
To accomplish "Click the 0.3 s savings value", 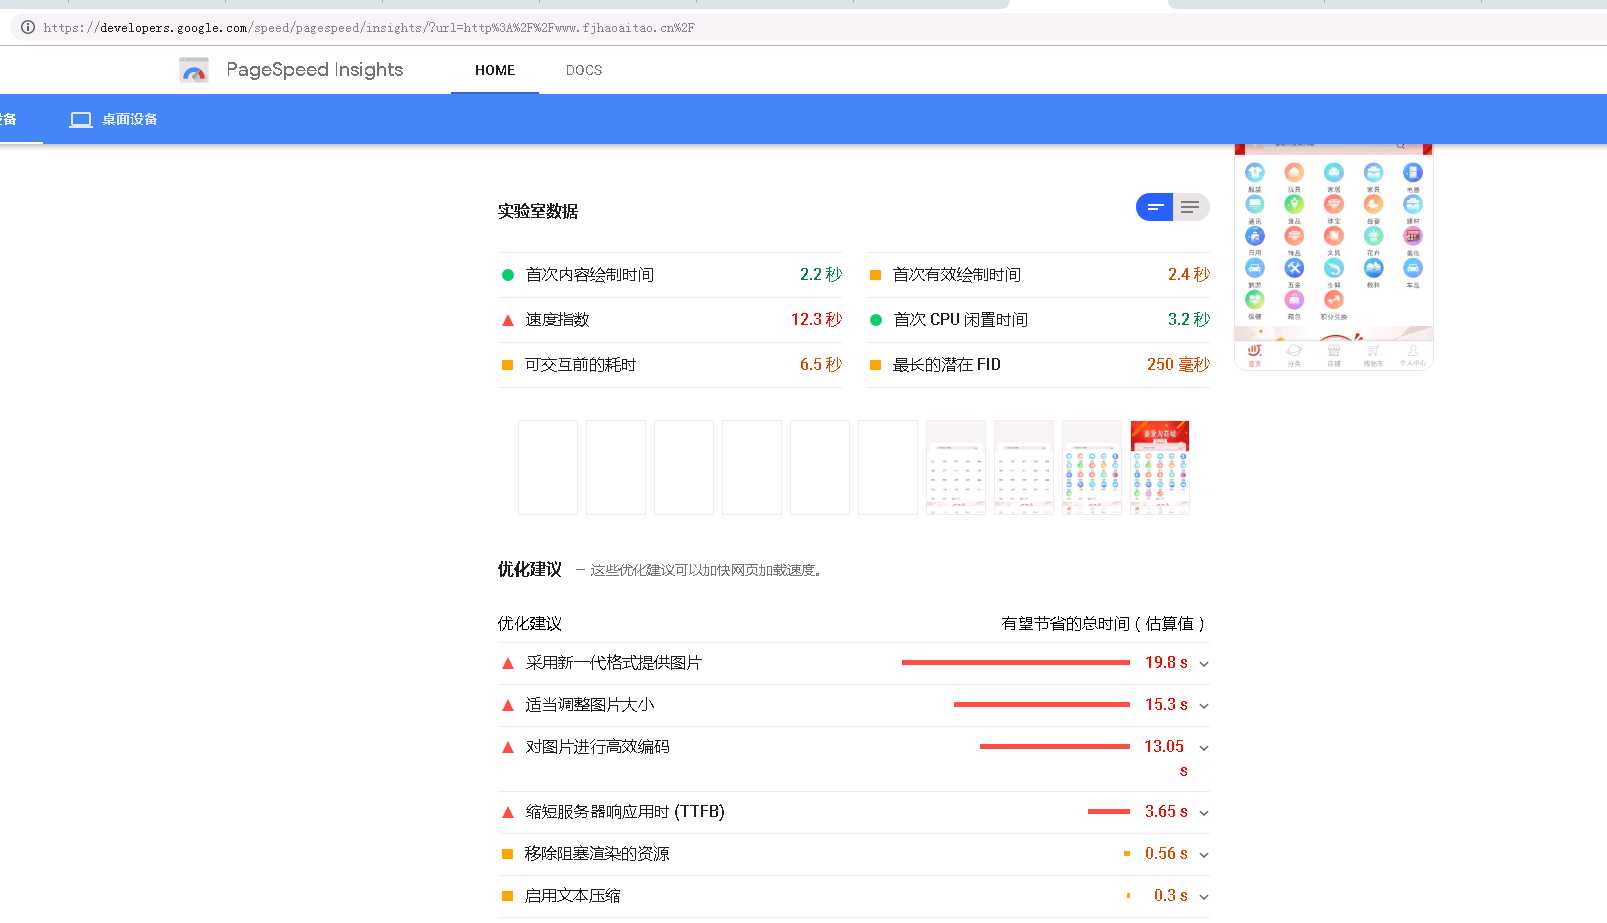I will (1171, 896).
